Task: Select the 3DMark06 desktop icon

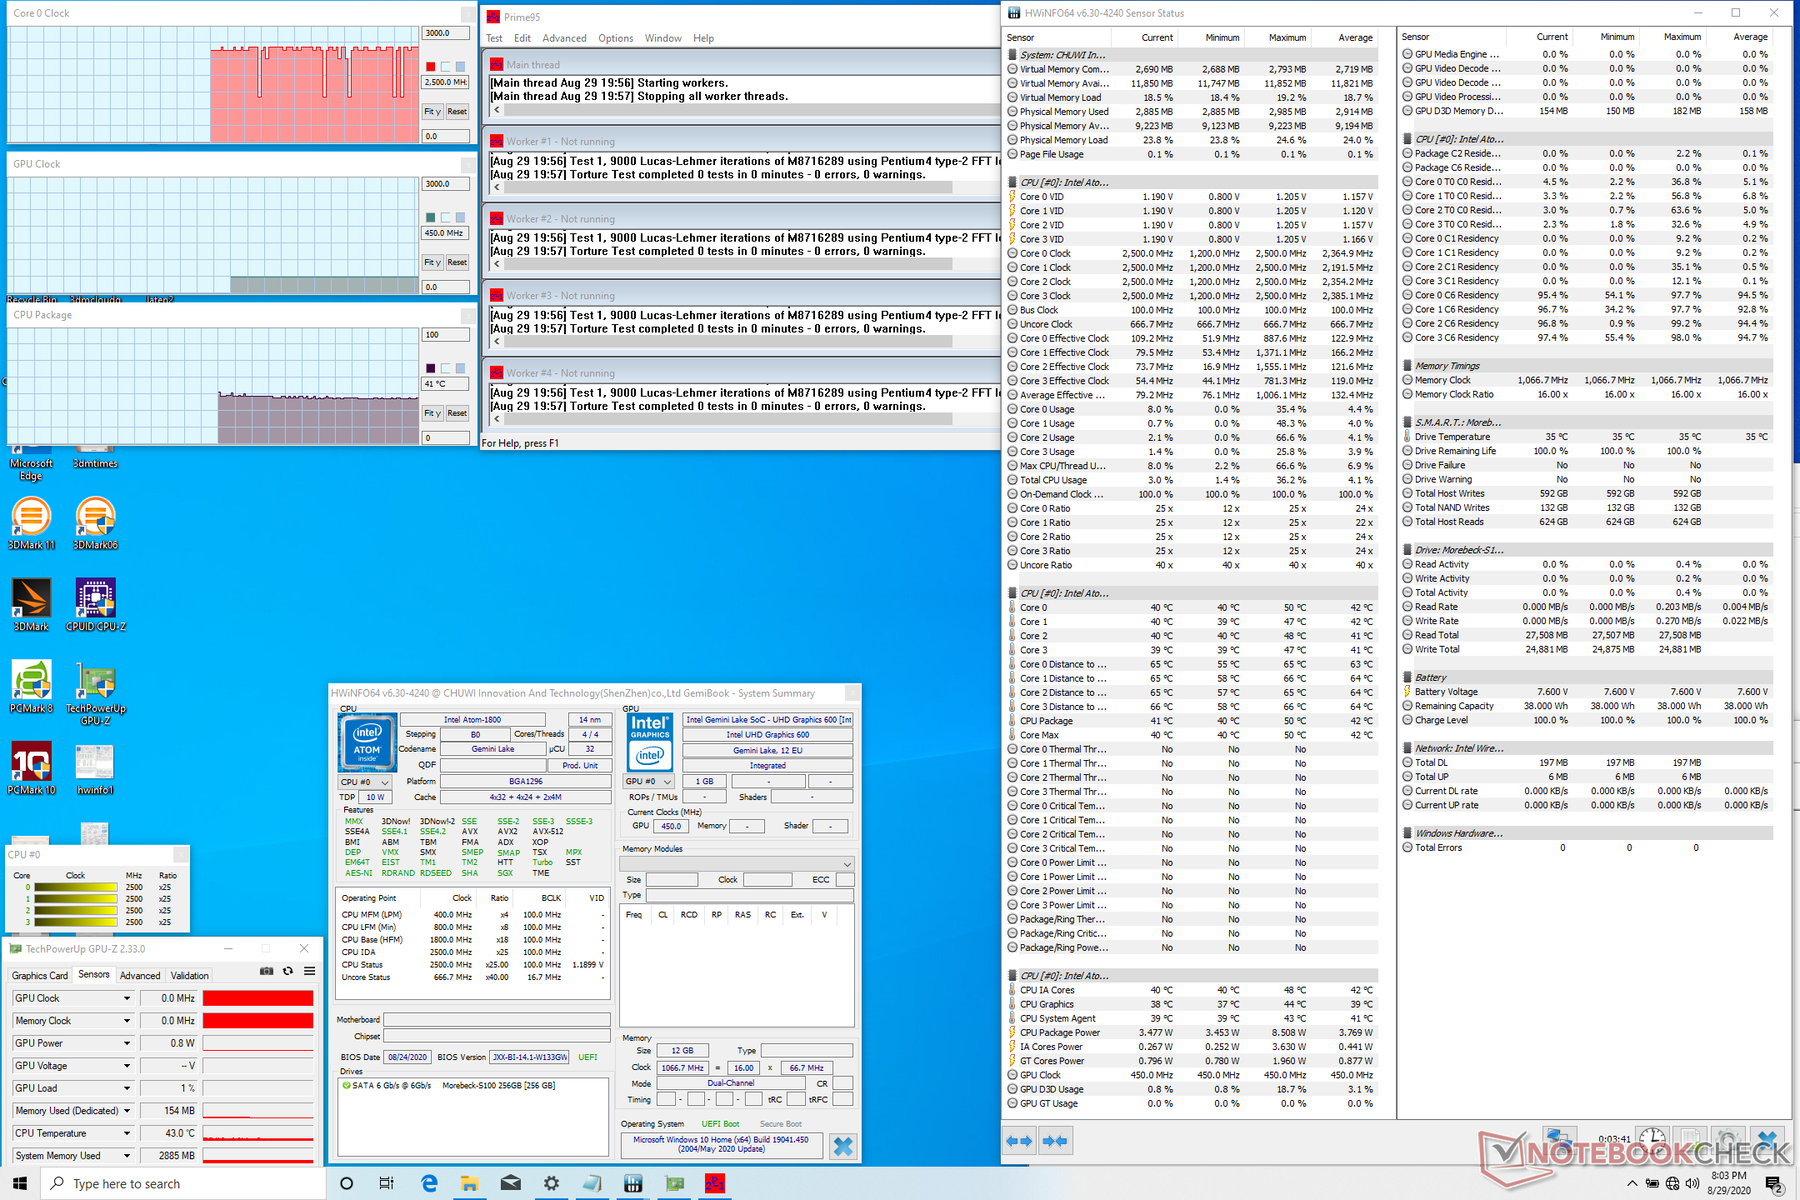Action: pos(96,523)
